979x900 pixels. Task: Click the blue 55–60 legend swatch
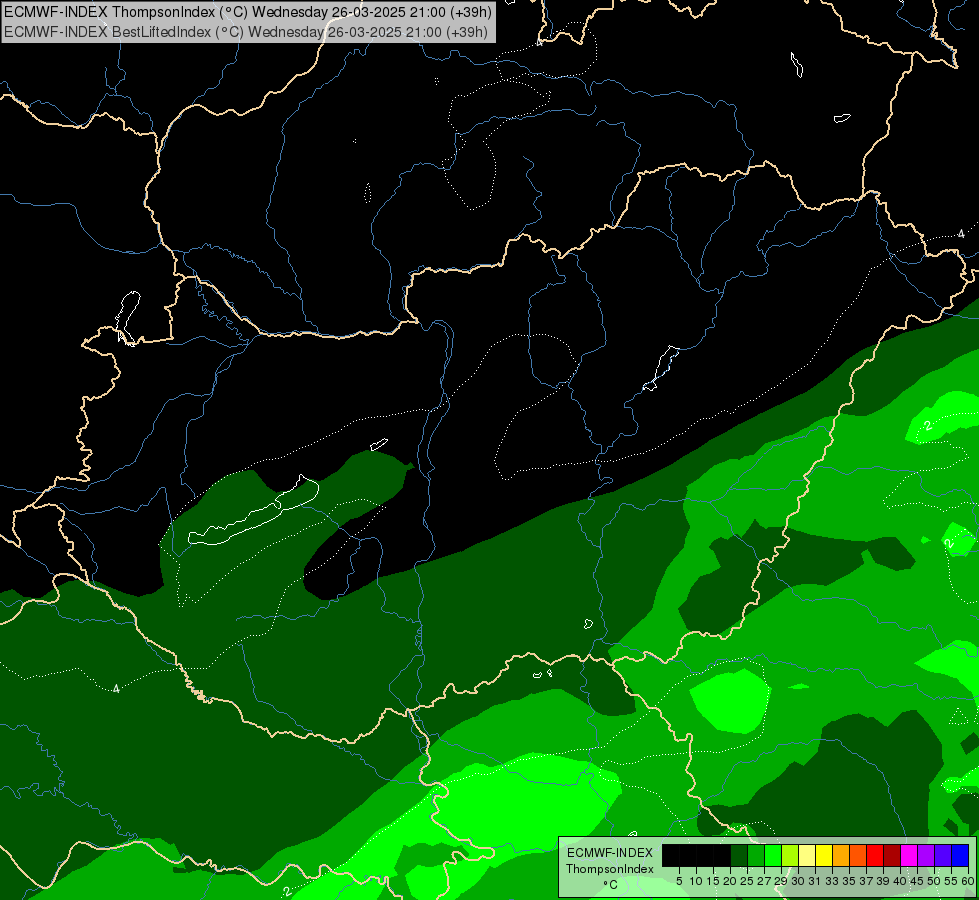tap(960, 856)
